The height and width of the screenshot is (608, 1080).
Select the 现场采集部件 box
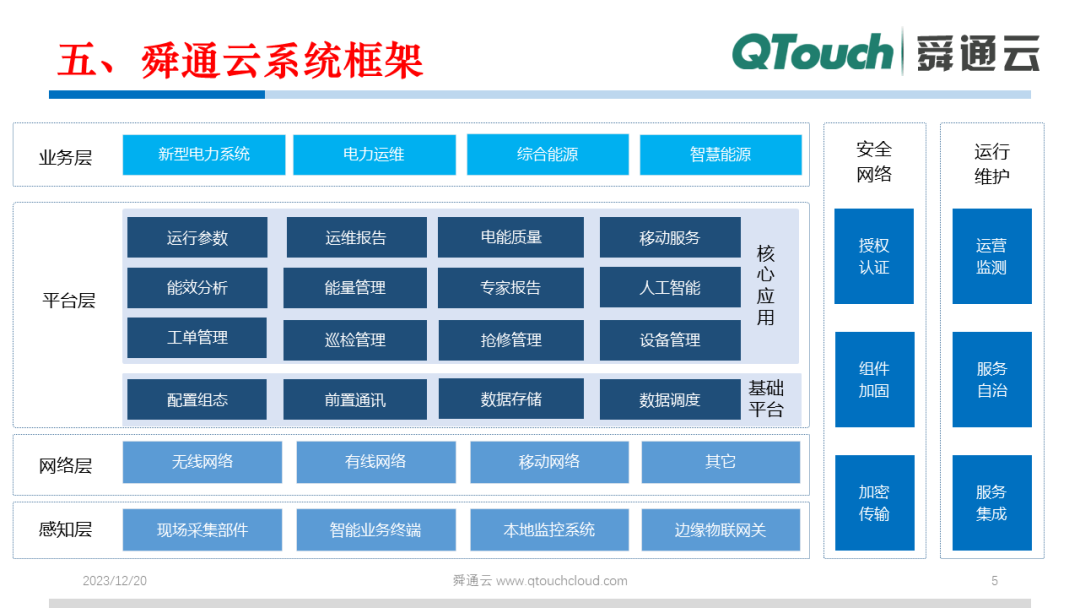(x=202, y=530)
